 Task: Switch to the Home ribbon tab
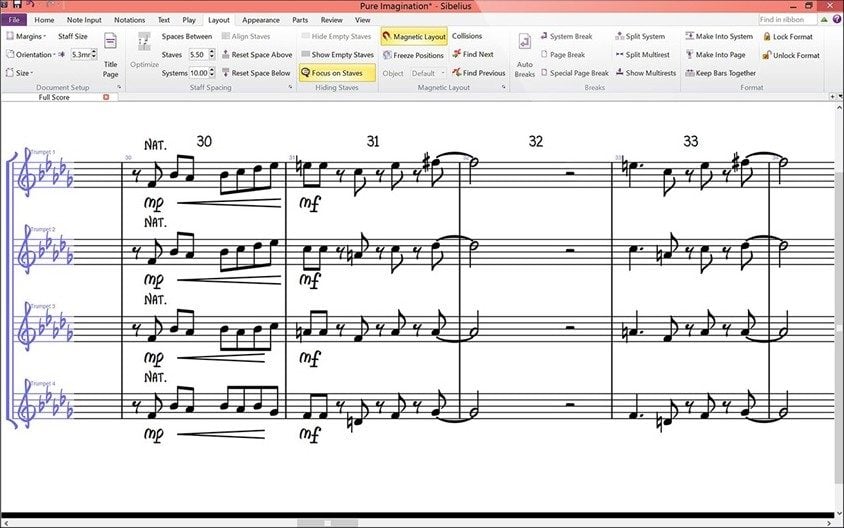coord(44,20)
